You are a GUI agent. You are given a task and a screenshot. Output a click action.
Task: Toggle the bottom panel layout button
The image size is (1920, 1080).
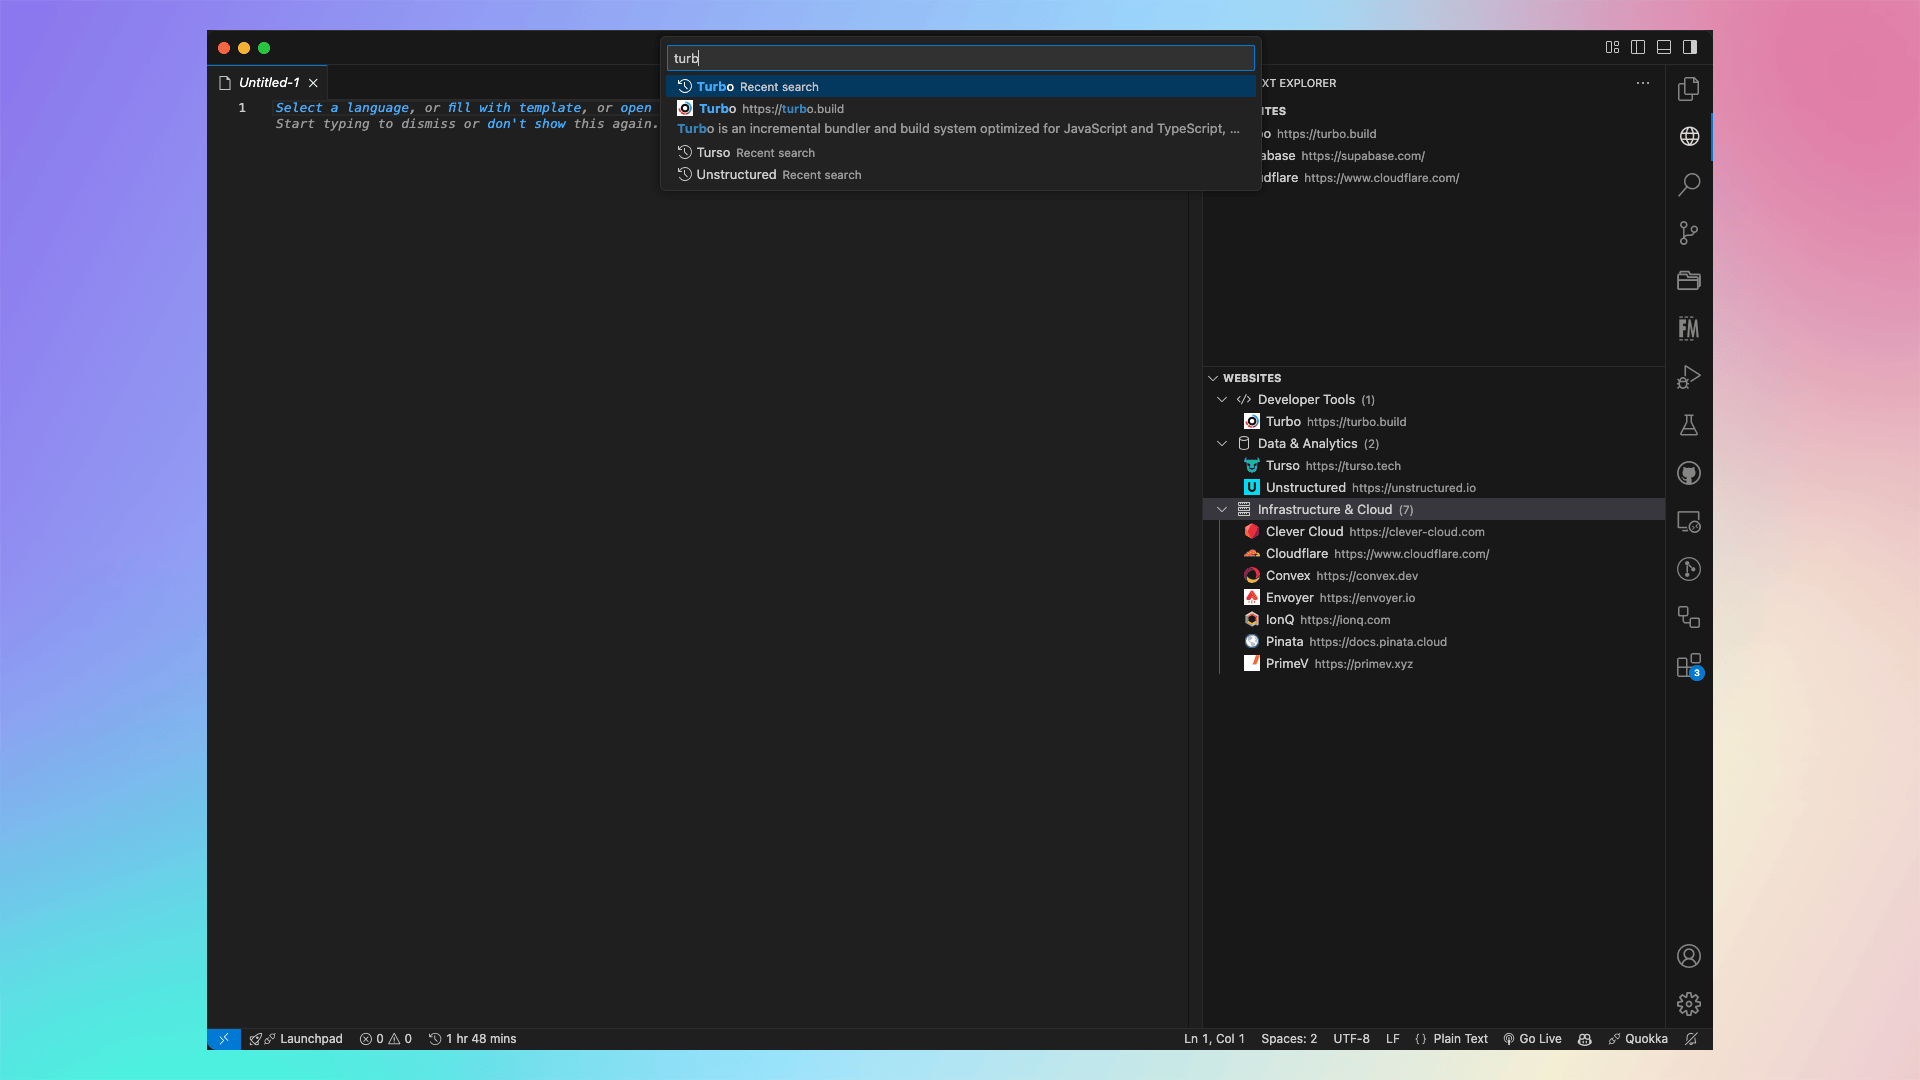click(x=1664, y=47)
